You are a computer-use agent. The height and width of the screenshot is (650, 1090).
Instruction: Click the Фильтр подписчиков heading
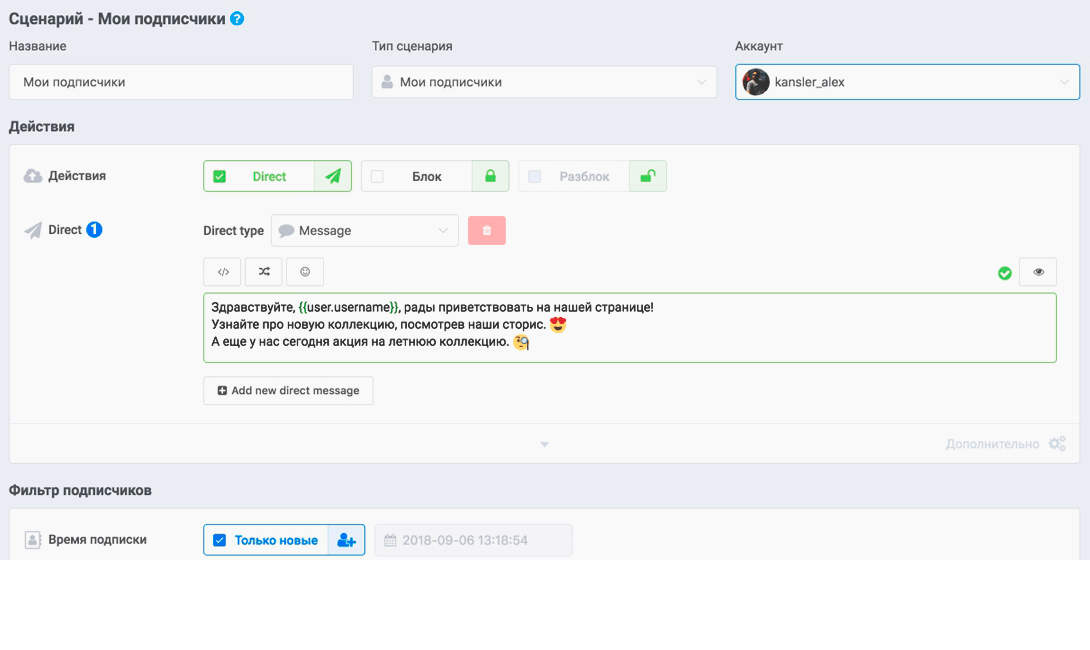click(80, 490)
